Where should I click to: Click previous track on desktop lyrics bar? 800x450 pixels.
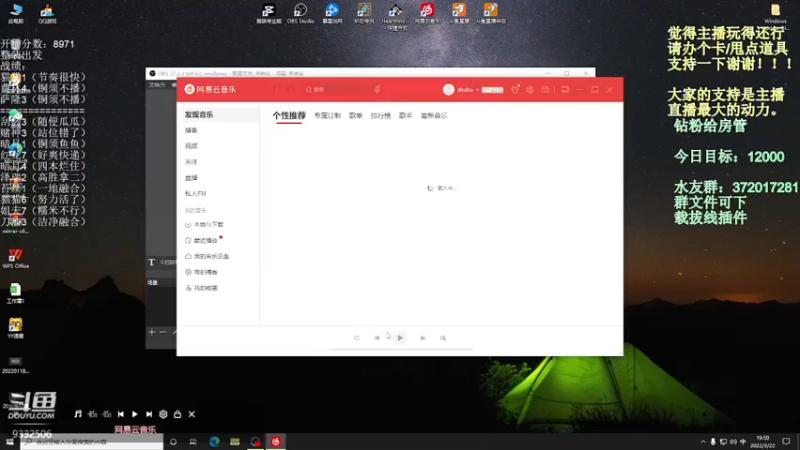point(121,414)
